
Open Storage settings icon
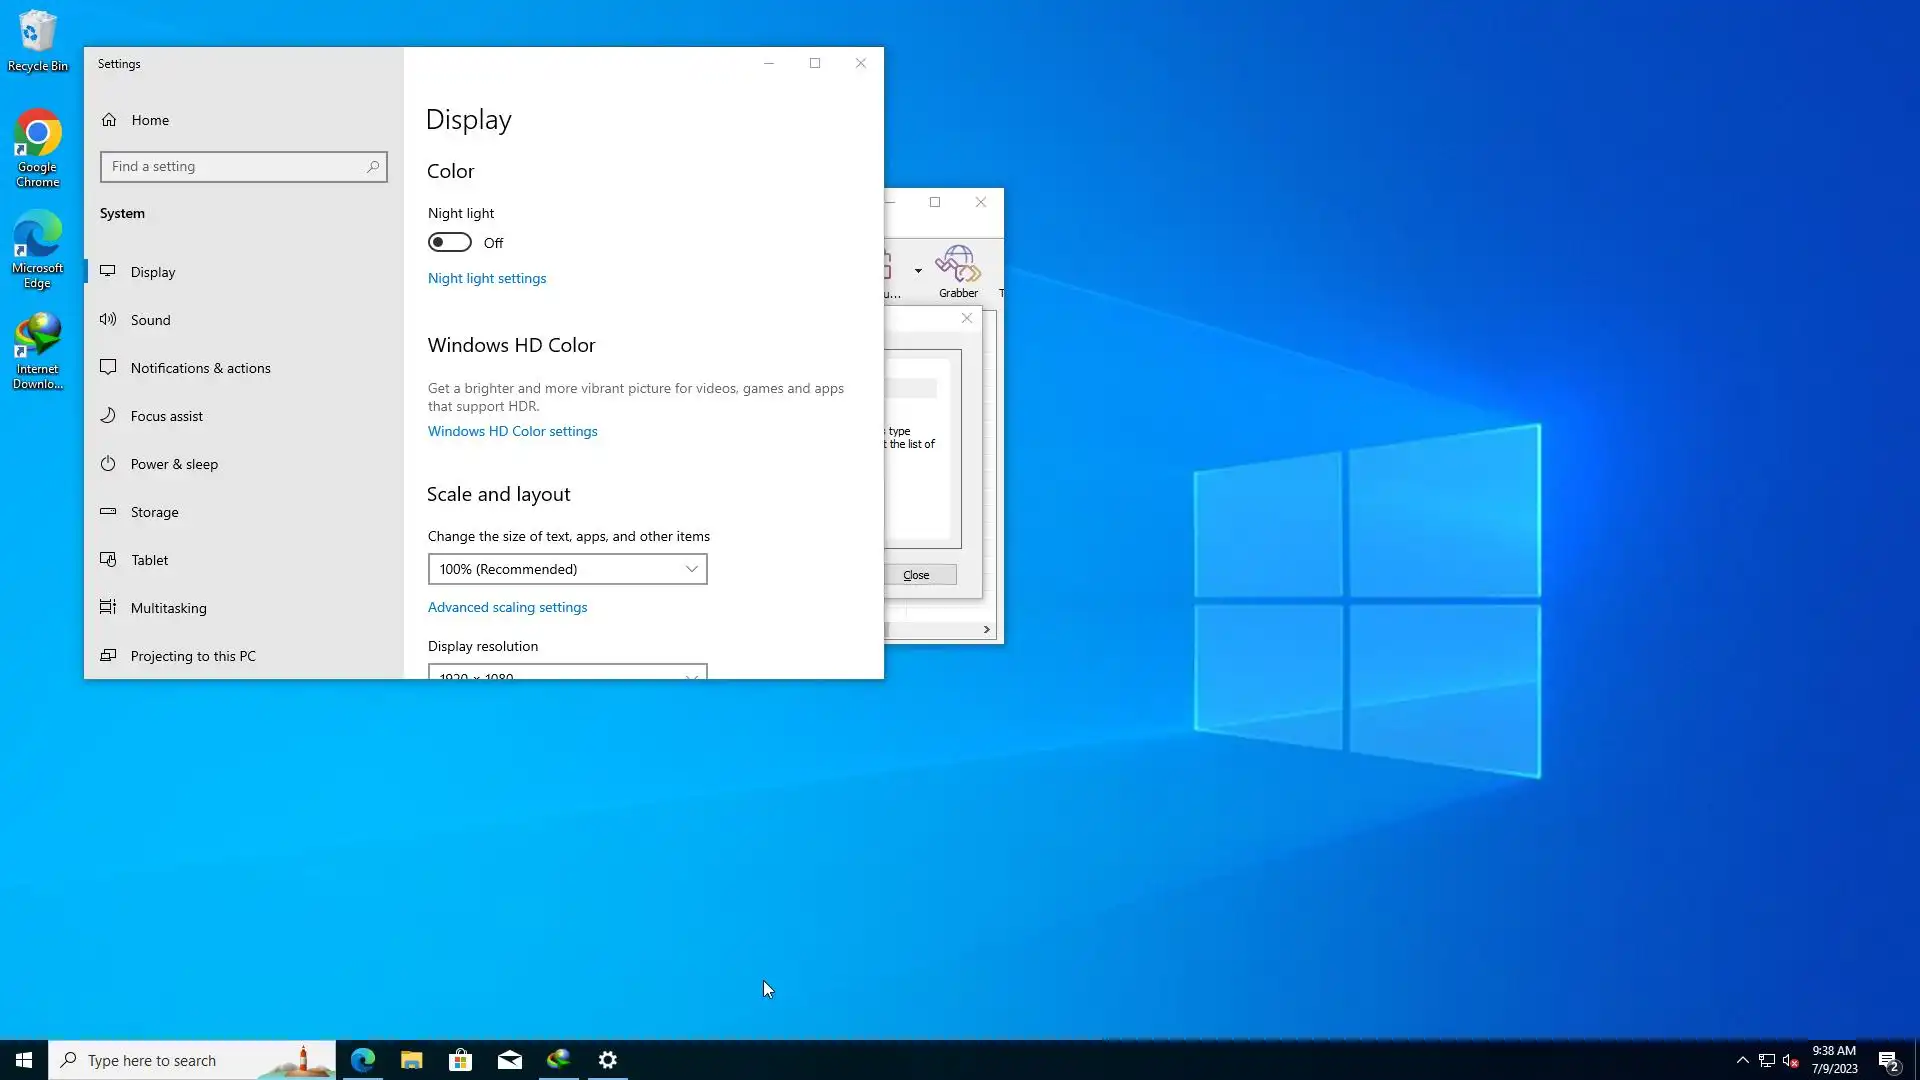(108, 511)
